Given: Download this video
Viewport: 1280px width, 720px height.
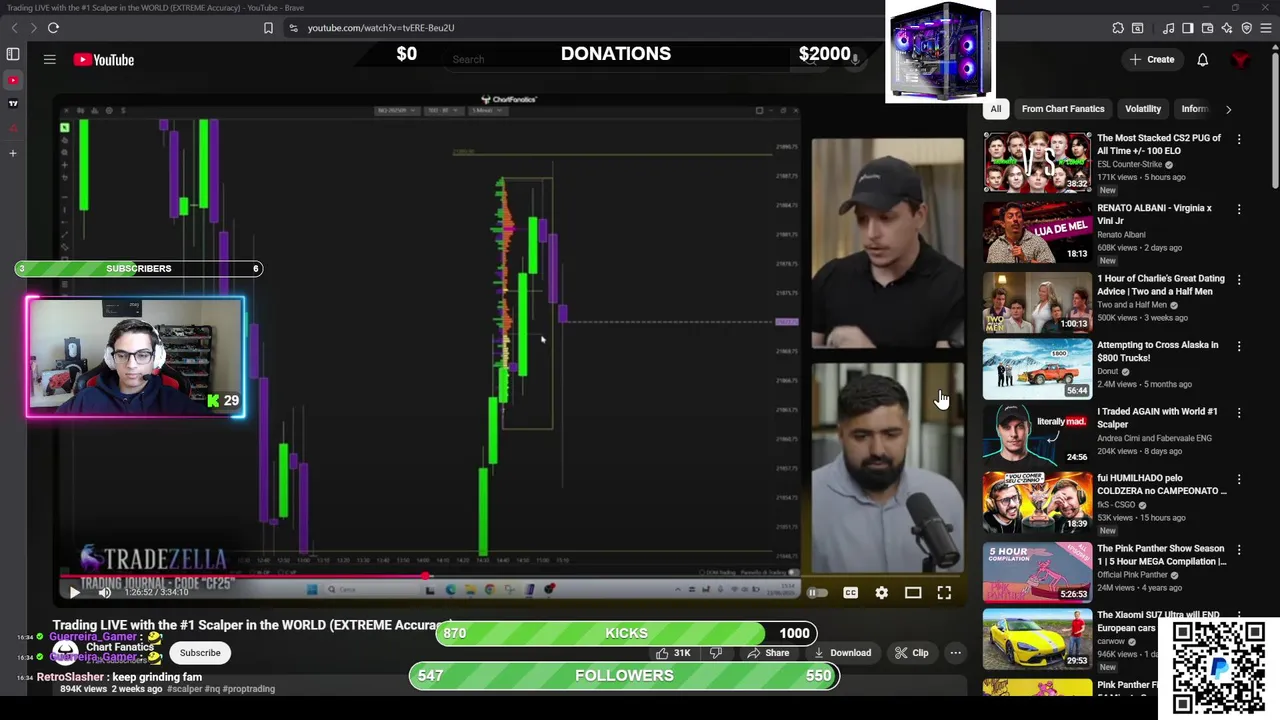Looking at the screenshot, I should [x=842, y=653].
